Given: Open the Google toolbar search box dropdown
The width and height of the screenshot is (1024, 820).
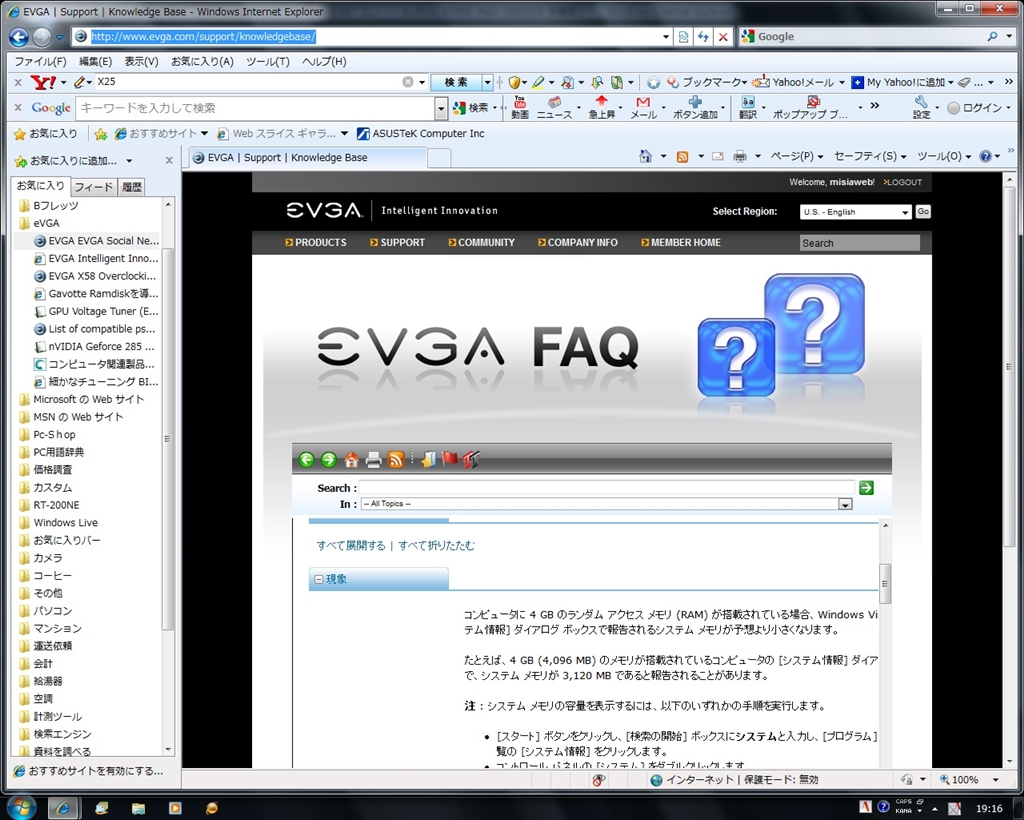Looking at the screenshot, I should coord(441,108).
